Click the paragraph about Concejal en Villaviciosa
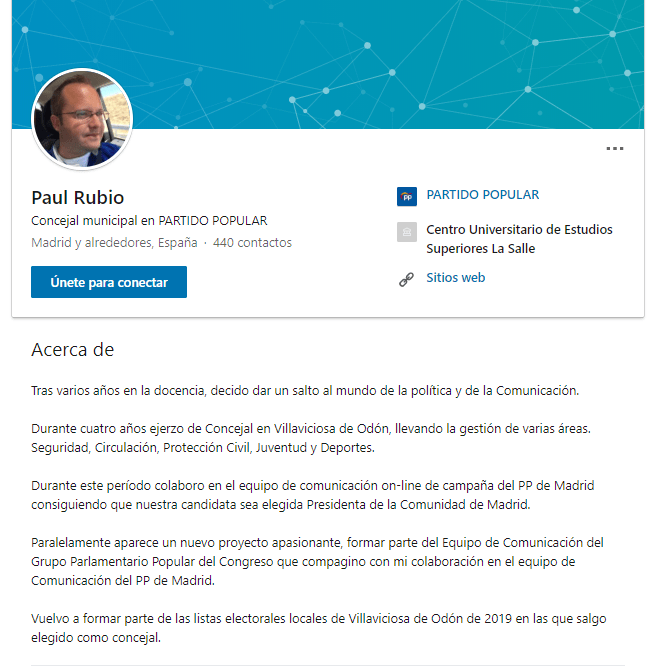 click(311, 438)
